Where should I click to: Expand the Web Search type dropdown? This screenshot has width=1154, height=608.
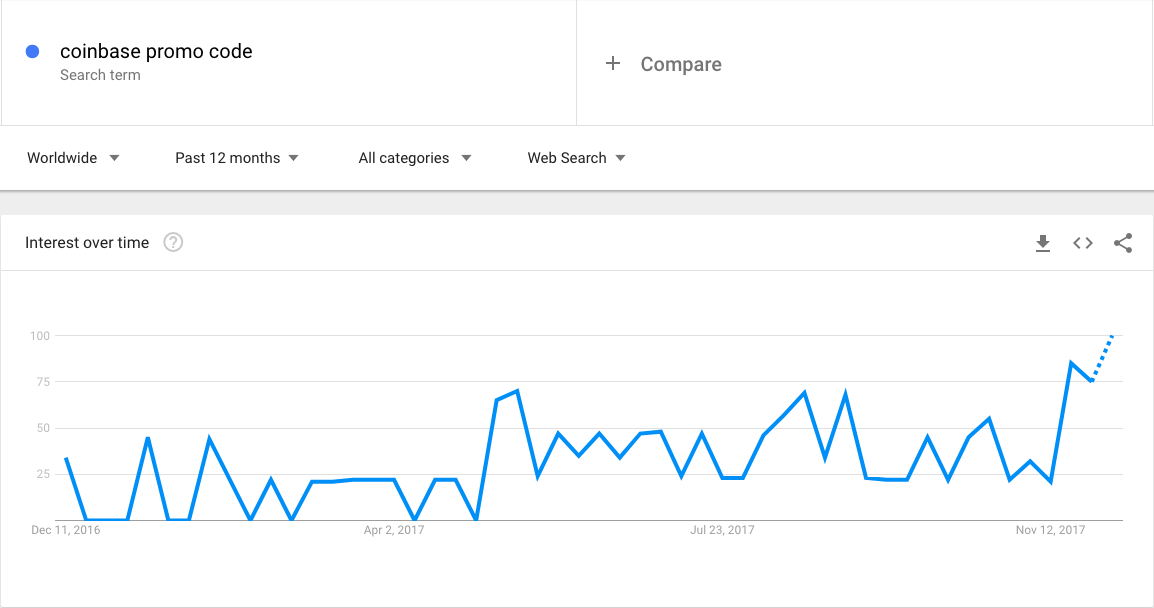point(576,158)
